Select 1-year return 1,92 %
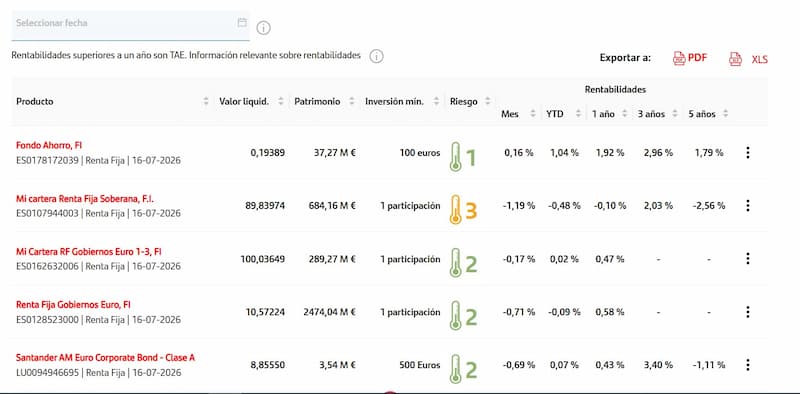 click(x=610, y=153)
